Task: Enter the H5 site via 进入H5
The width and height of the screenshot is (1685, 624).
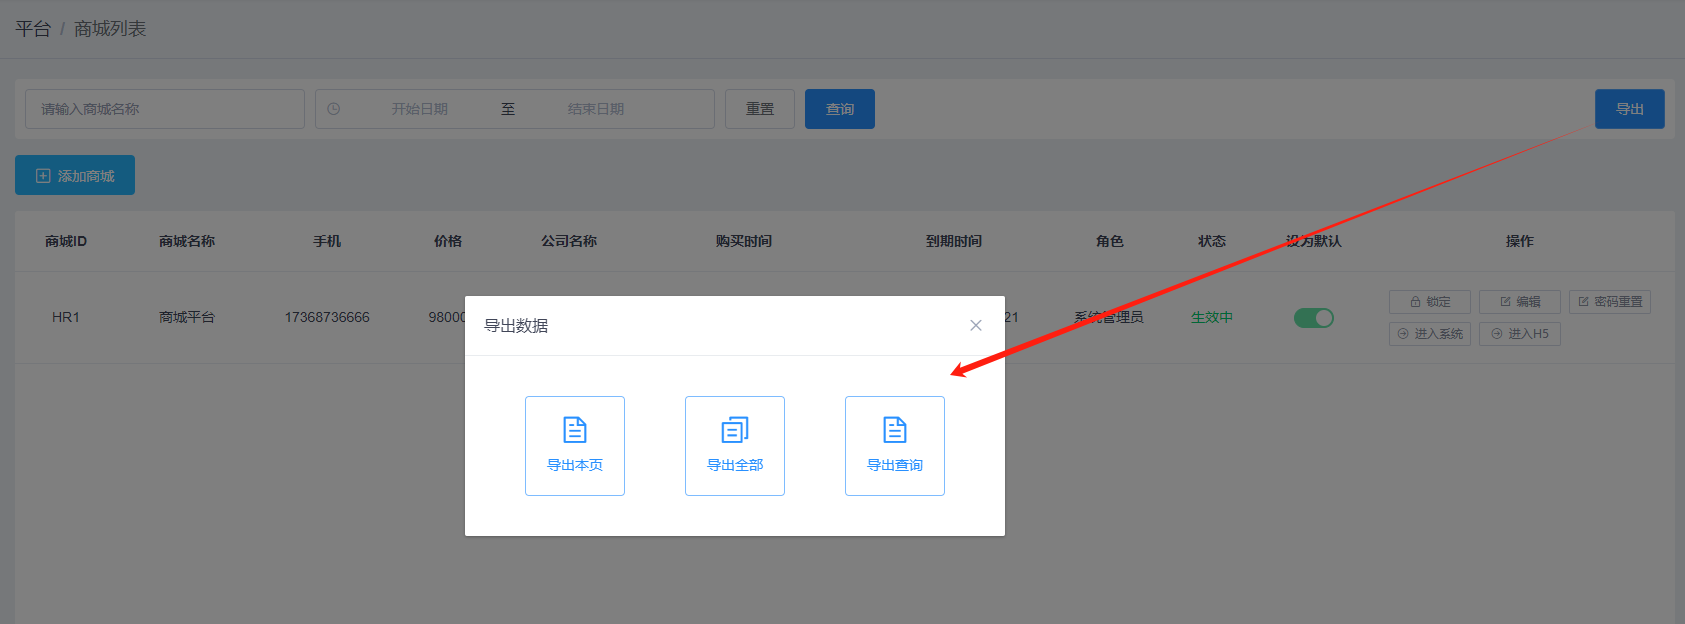Action: [1519, 334]
